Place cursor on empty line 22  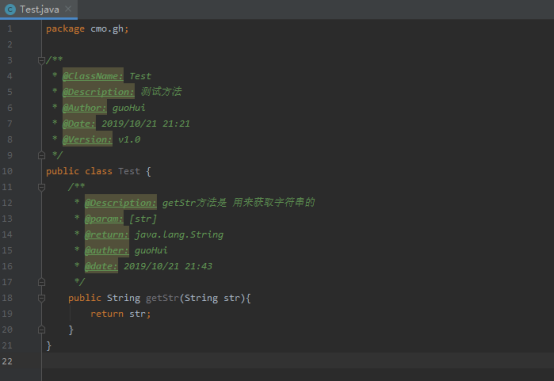(297, 361)
